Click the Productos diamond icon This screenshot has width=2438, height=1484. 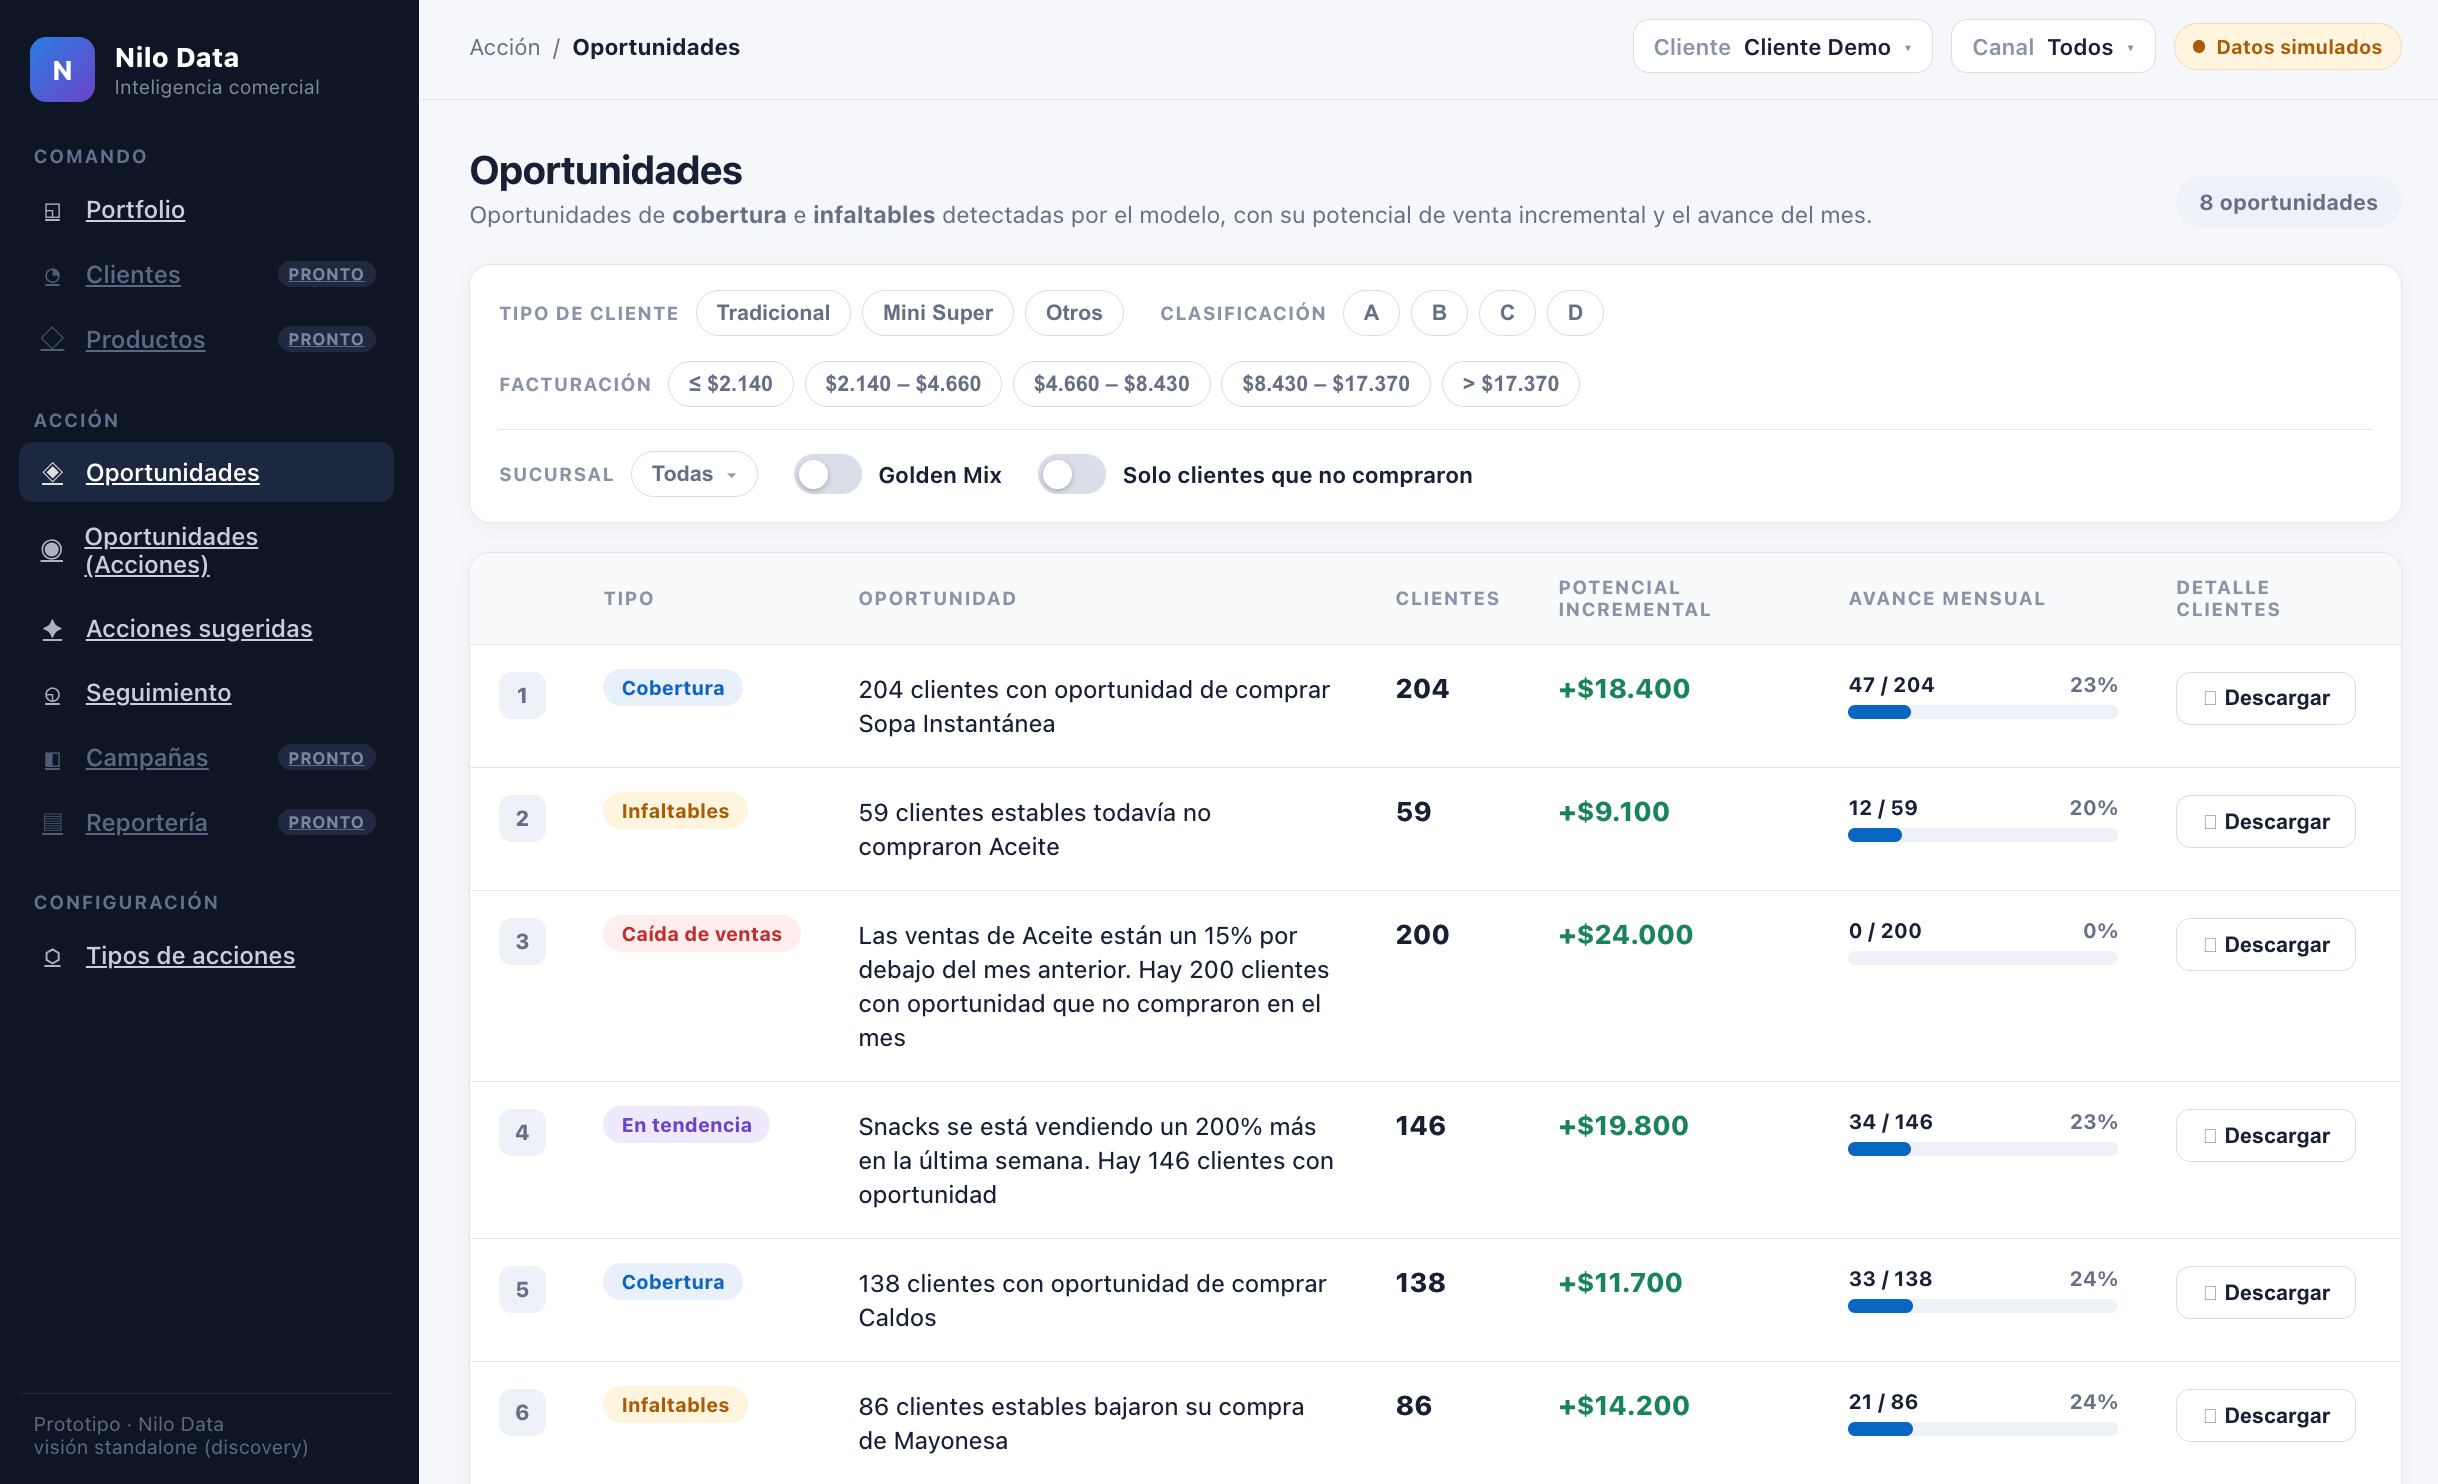tap(53, 340)
